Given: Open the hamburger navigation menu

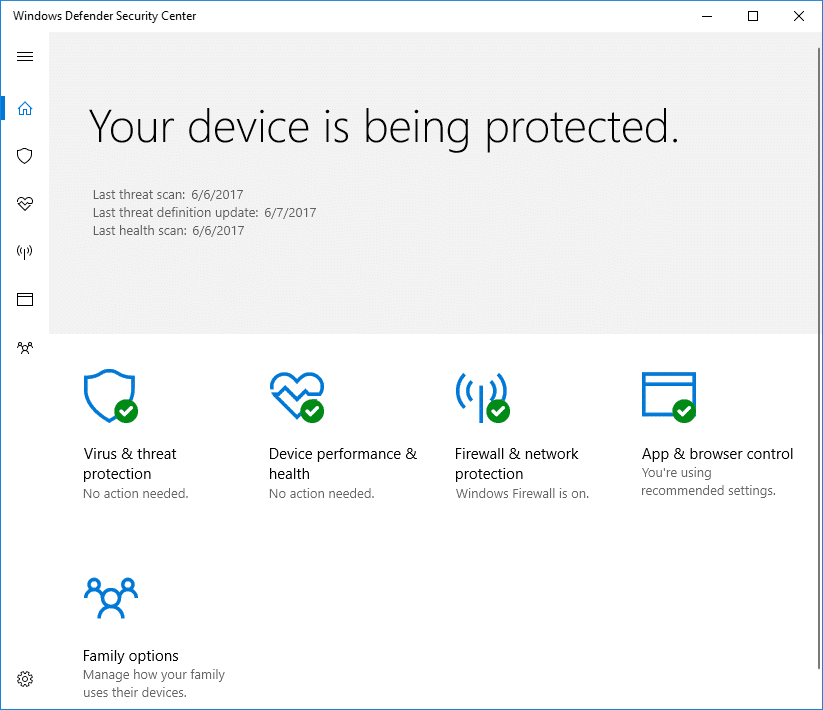Looking at the screenshot, I should [25, 57].
